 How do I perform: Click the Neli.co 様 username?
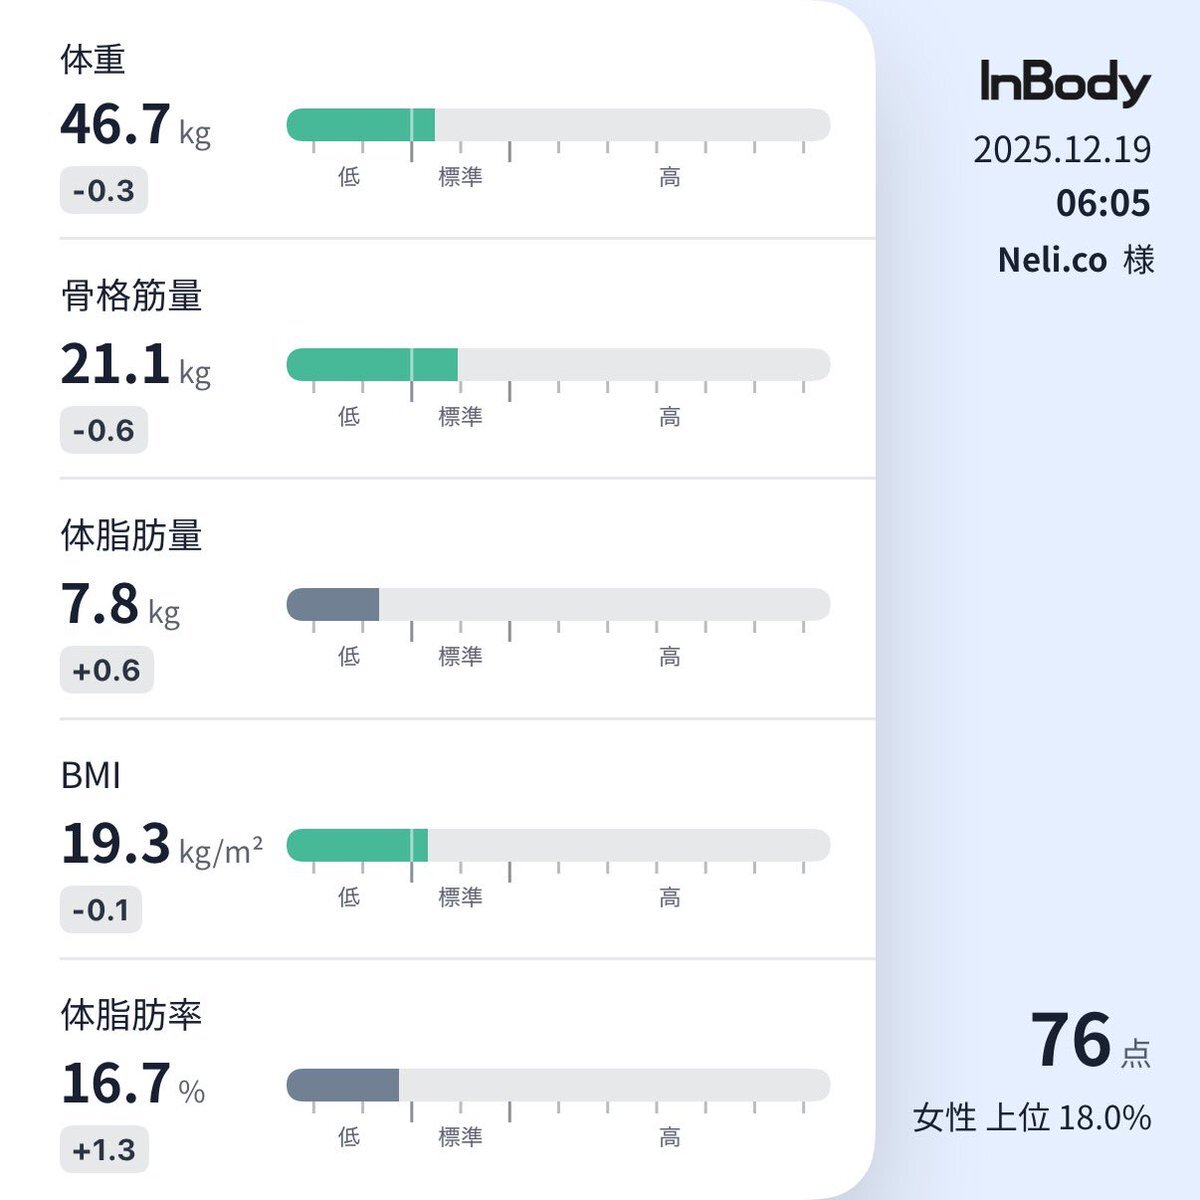click(x=1076, y=260)
